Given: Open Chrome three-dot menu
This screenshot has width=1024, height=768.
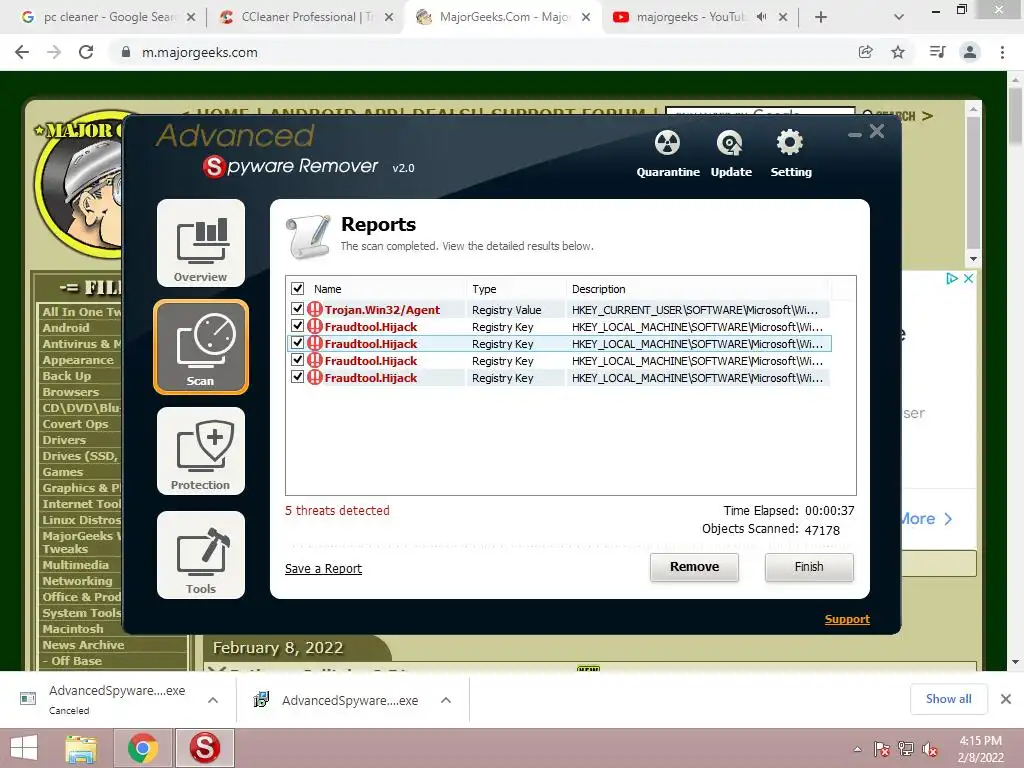Looking at the screenshot, I should click(1002, 52).
